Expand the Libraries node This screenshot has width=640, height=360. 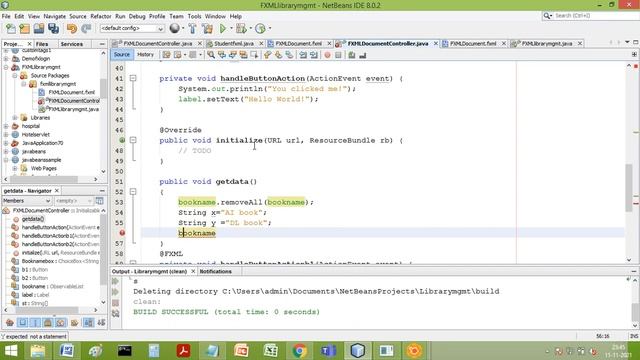pos(15,118)
